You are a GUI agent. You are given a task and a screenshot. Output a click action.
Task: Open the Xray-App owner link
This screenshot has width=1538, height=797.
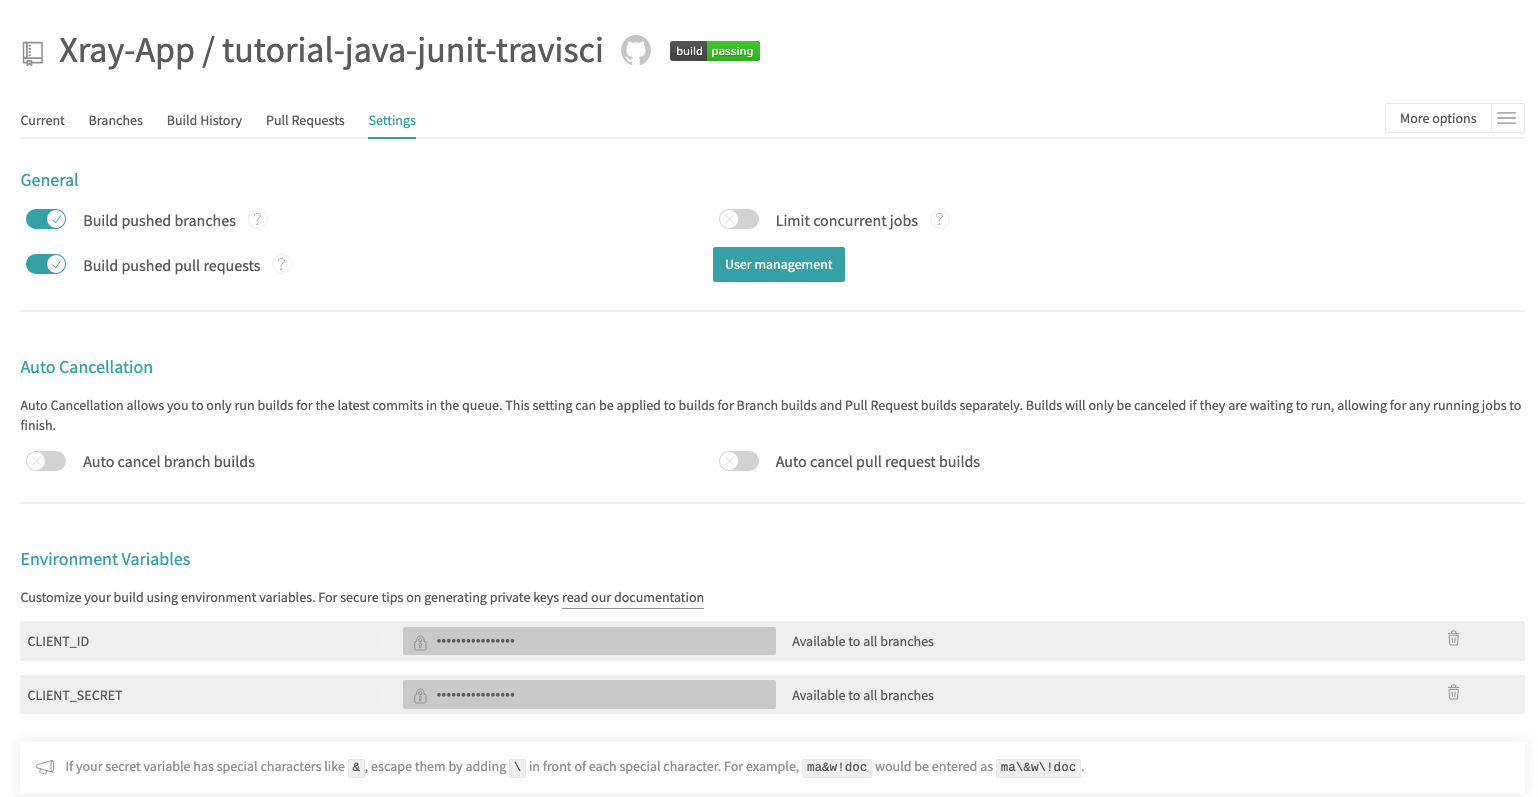[x=126, y=50]
